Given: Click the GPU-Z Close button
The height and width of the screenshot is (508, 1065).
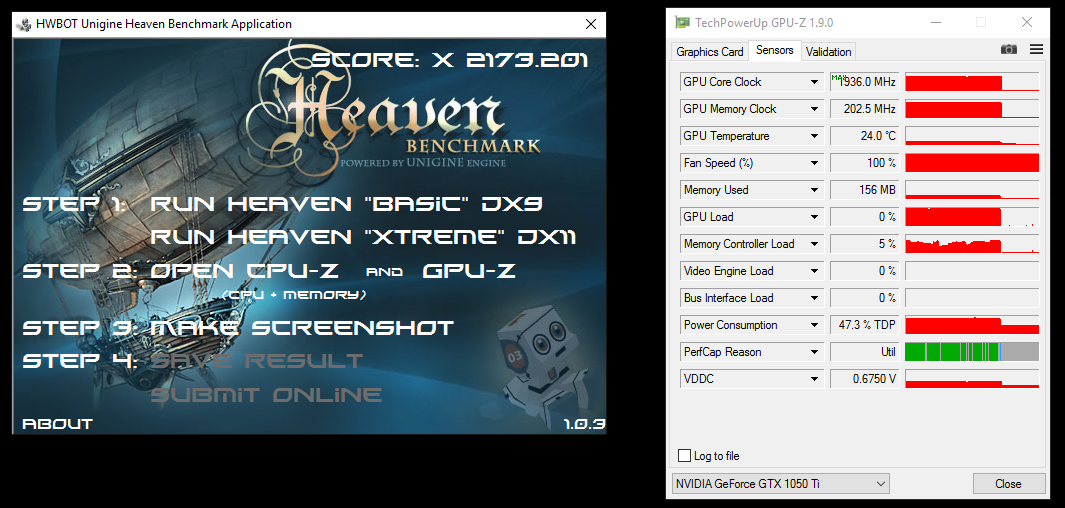Looking at the screenshot, I should (x=1008, y=484).
